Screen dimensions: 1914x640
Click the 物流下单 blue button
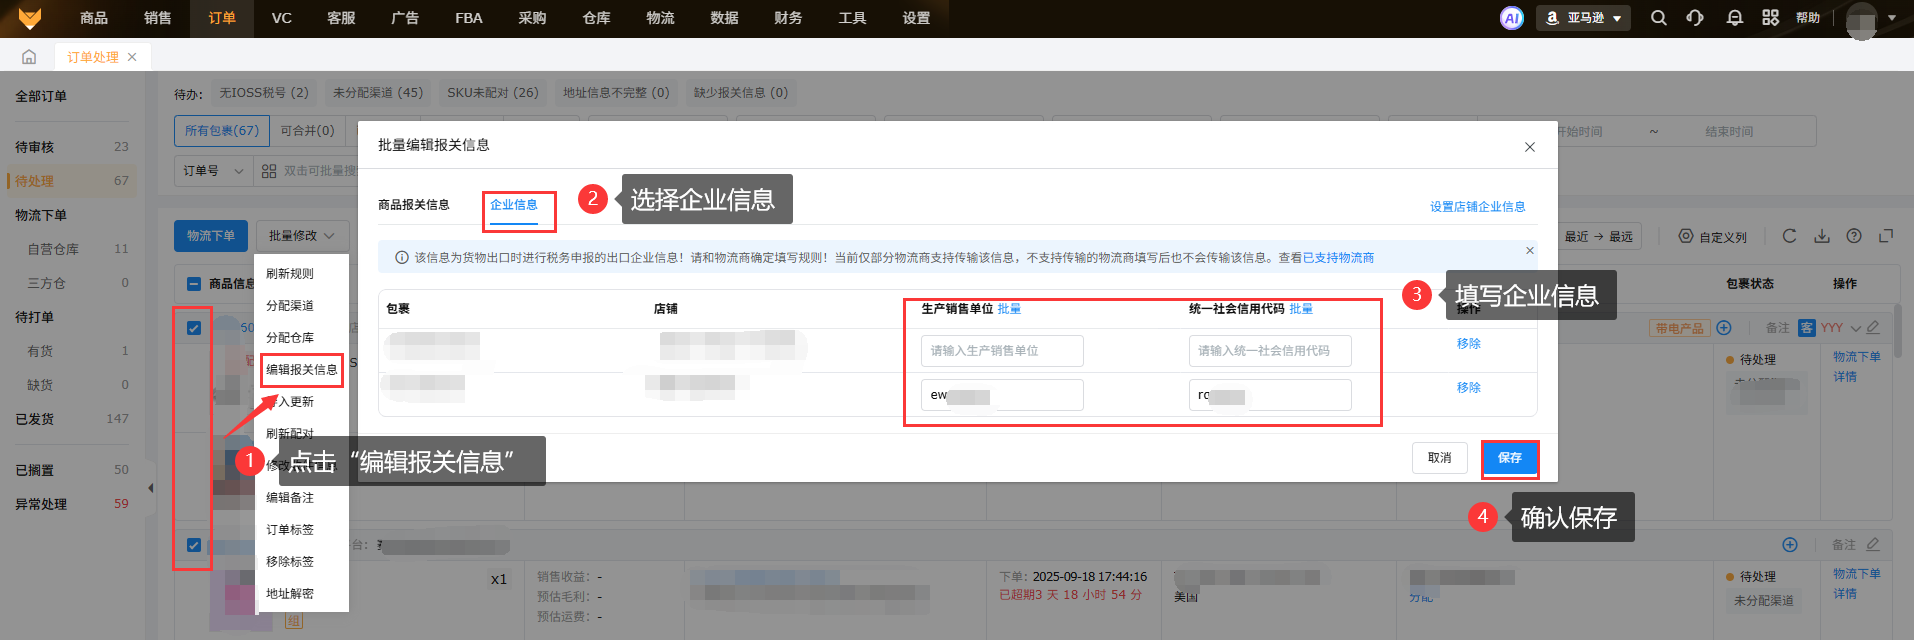pyautogui.click(x=211, y=236)
